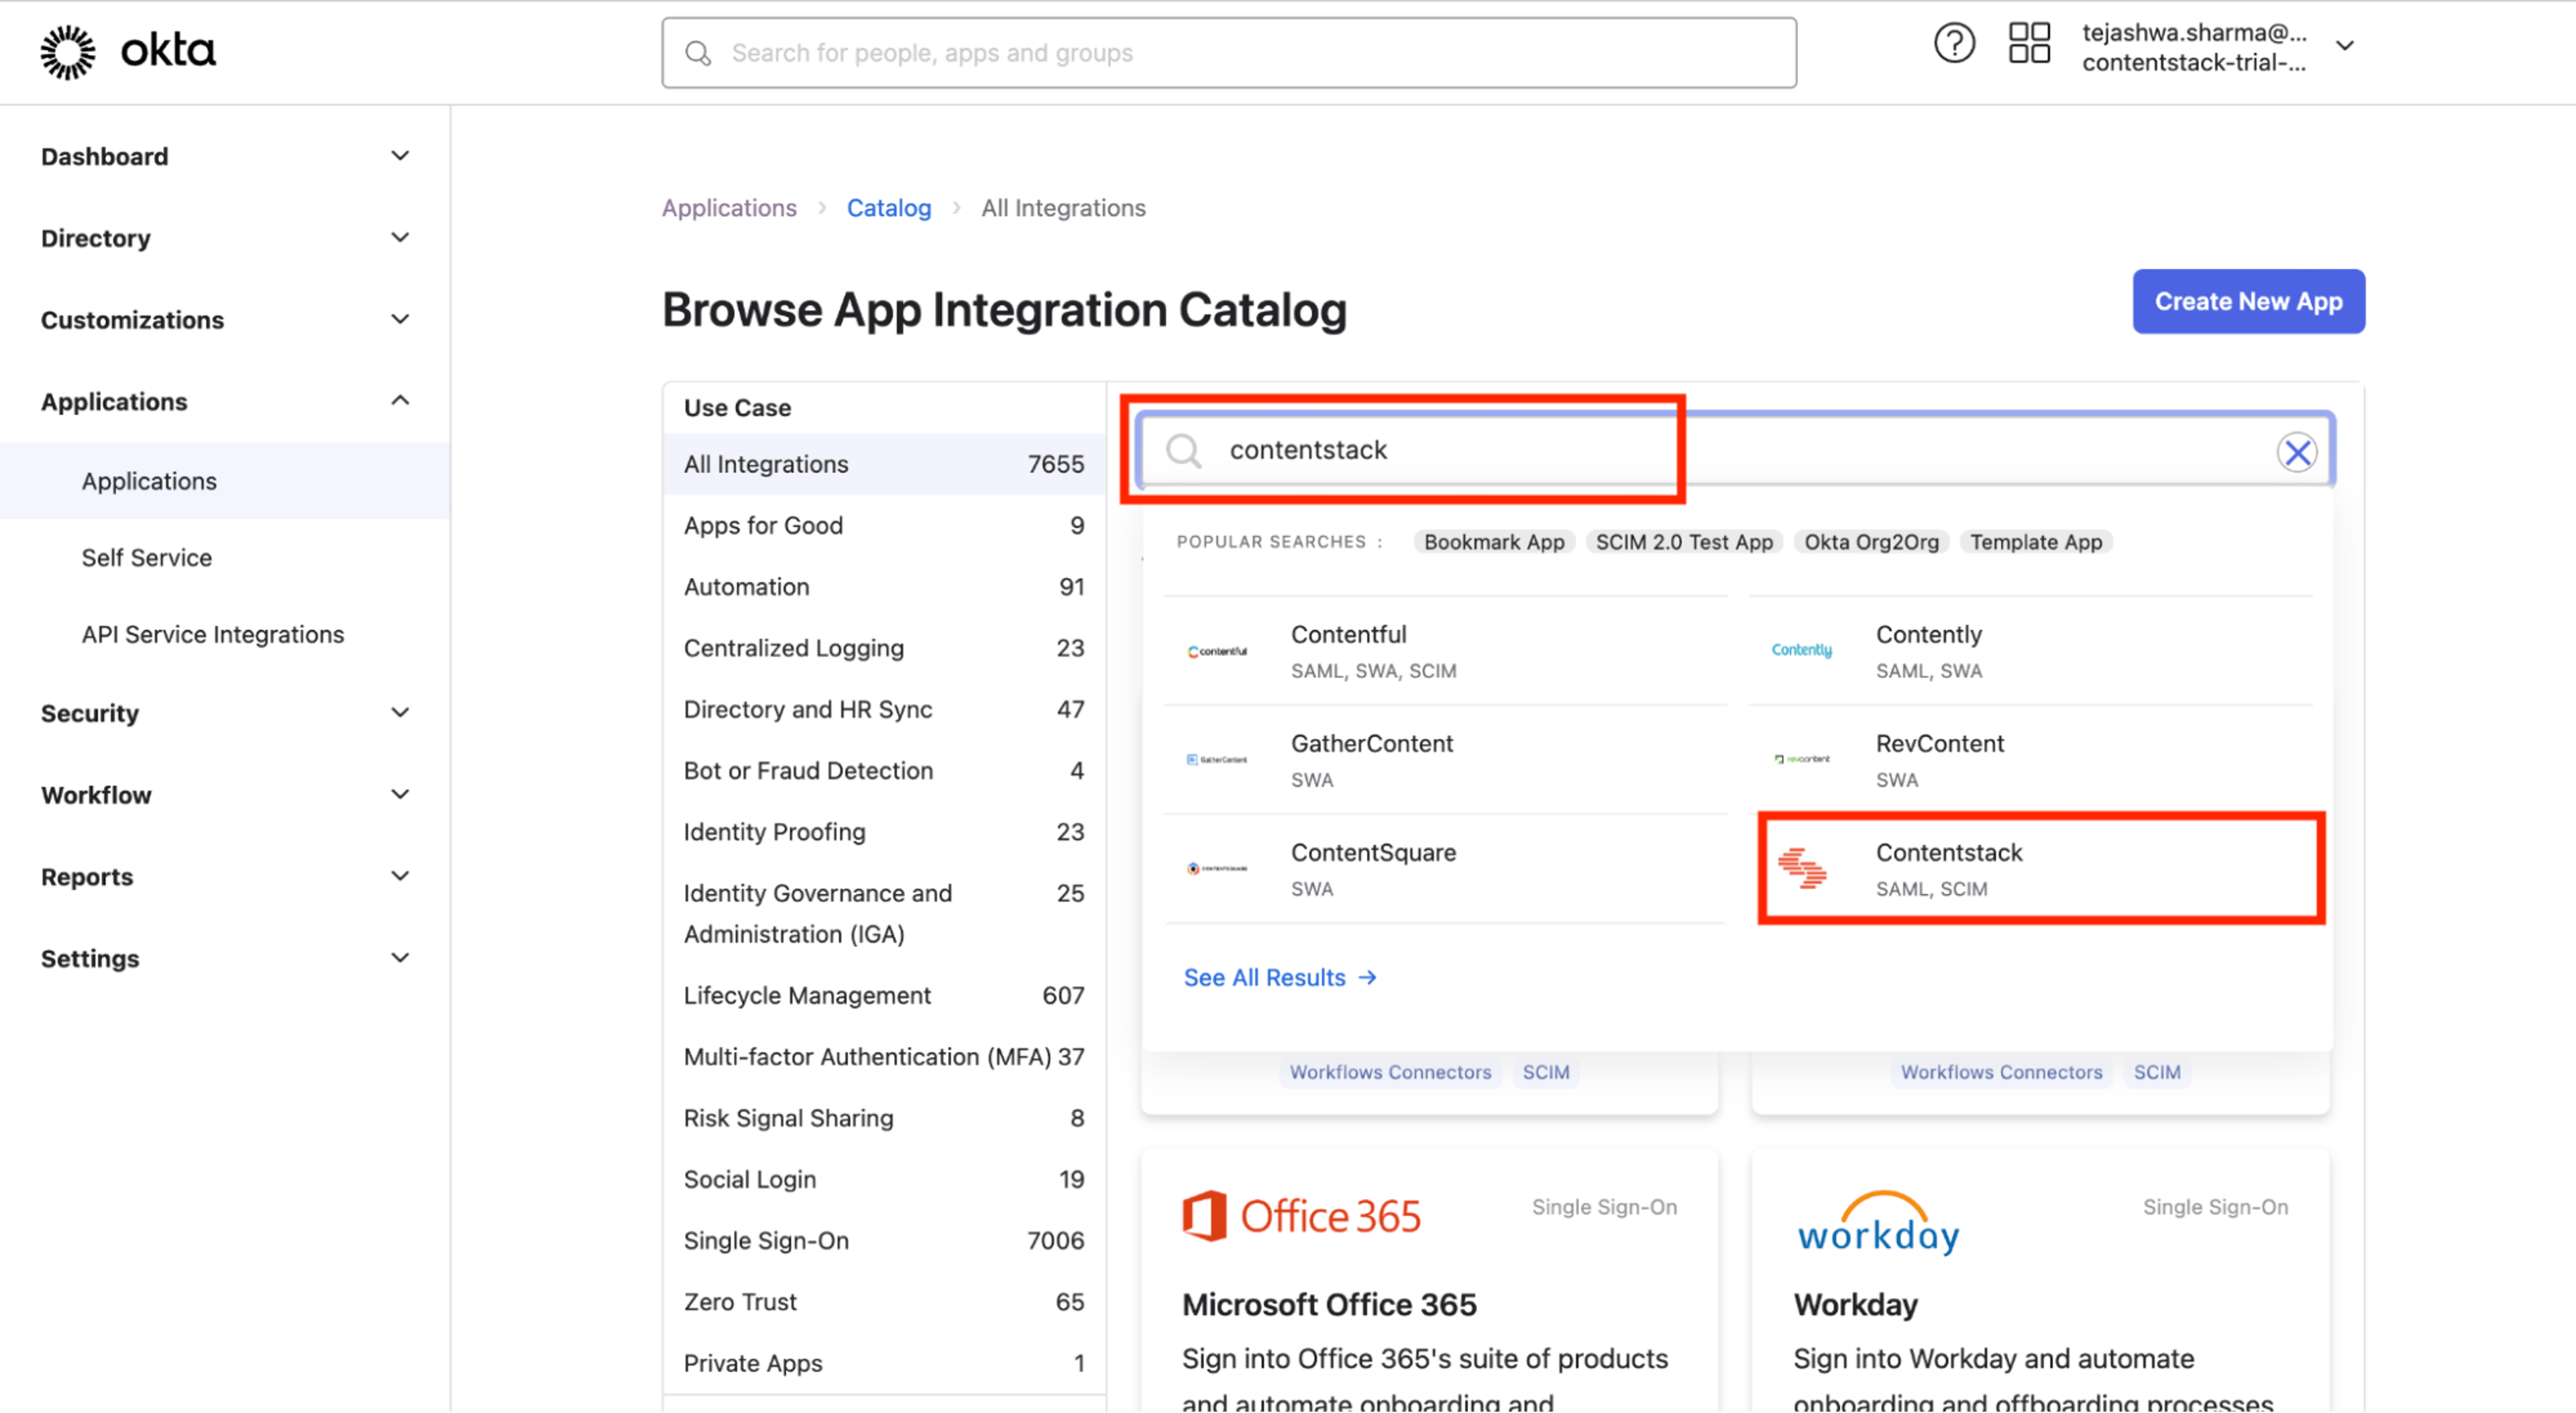The width and height of the screenshot is (2576, 1413).
Task: Select the RevContent logo result
Action: pyautogui.click(x=1802, y=759)
